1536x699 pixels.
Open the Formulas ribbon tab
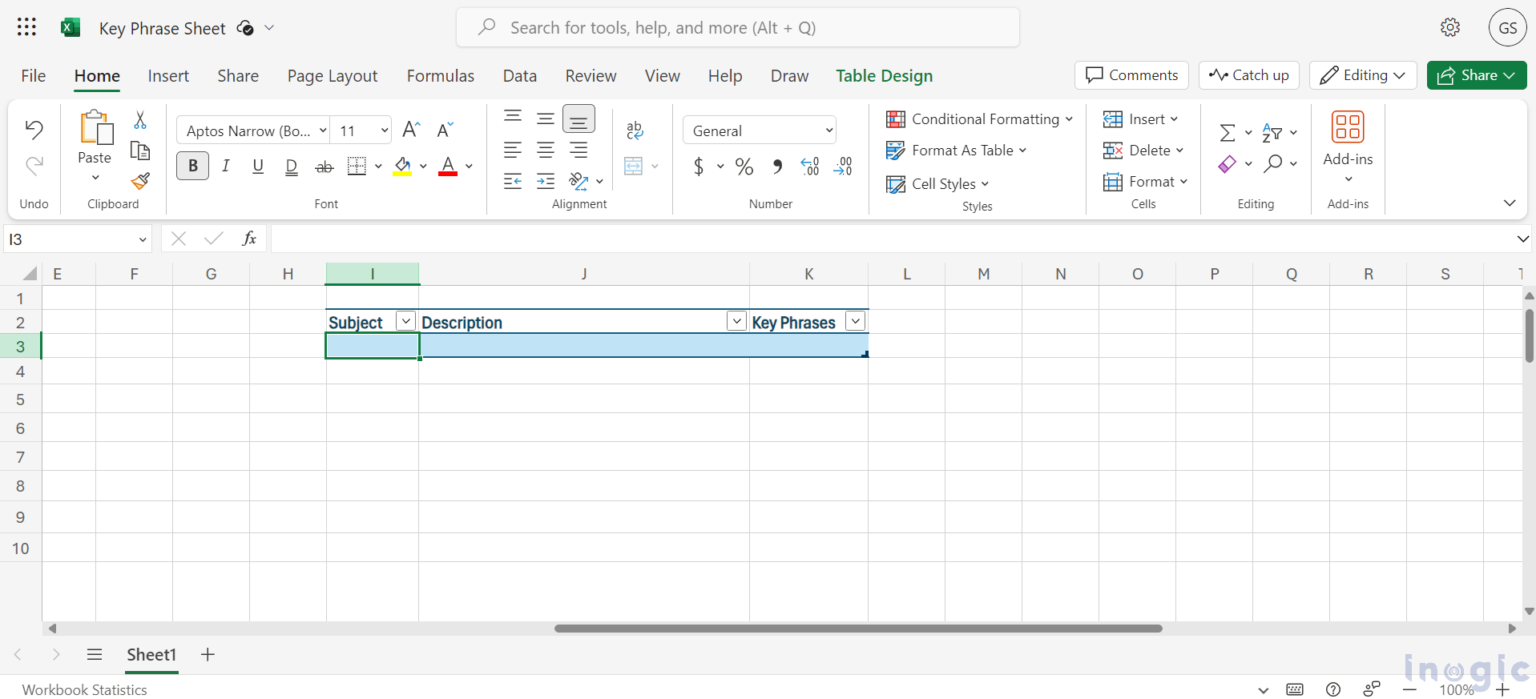[x=440, y=75]
